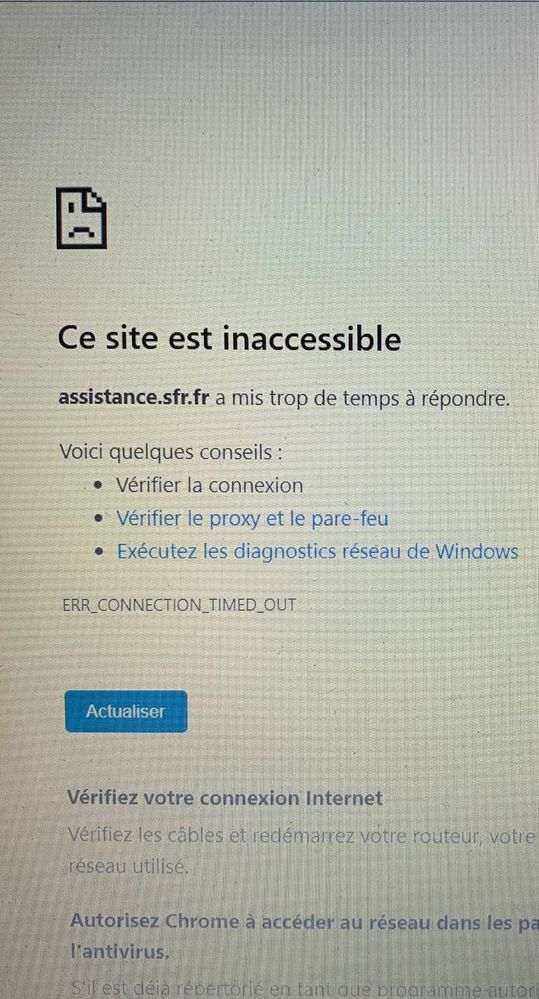539x999 pixels.
Task: Click the "Ce site est inaccessible" heading
Action: 229,338
